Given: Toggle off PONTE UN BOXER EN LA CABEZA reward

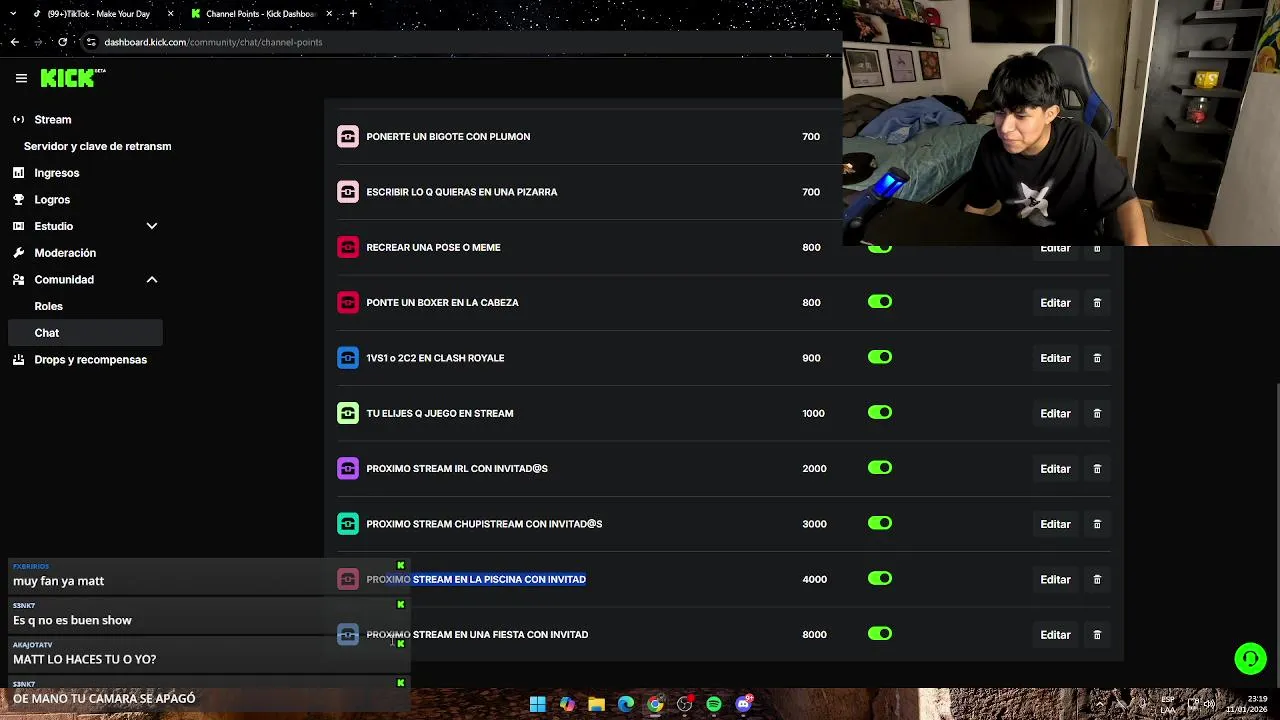Looking at the screenshot, I should [879, 302].
